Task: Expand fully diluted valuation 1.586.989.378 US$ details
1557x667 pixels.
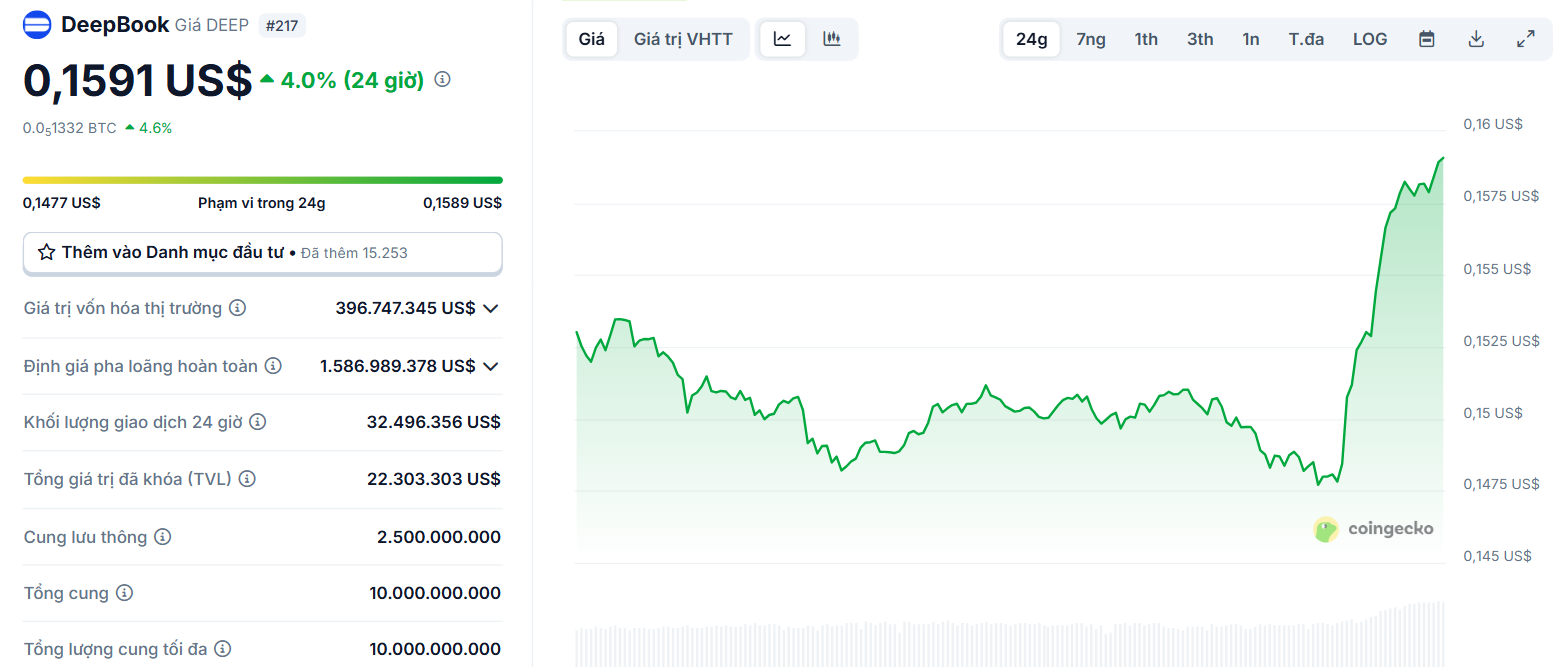Action: tap(490, 366)
